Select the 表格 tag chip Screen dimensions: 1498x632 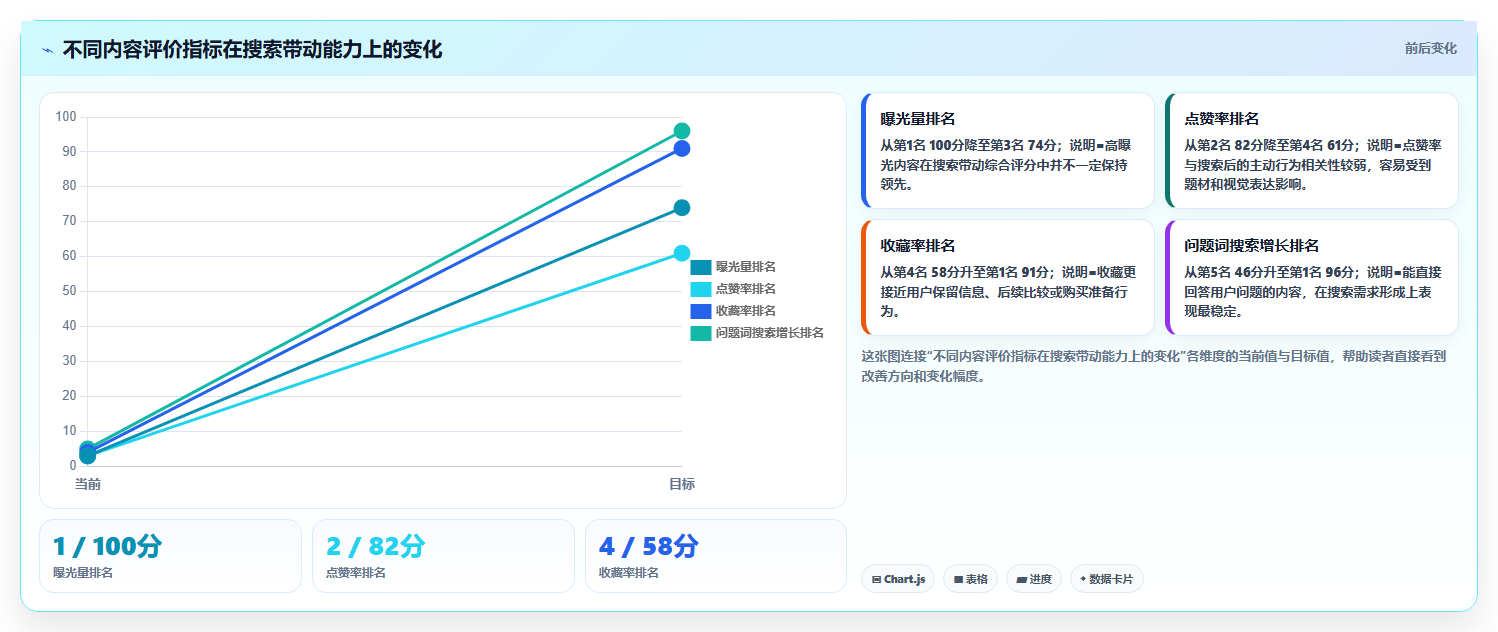(x=970, y=579)
